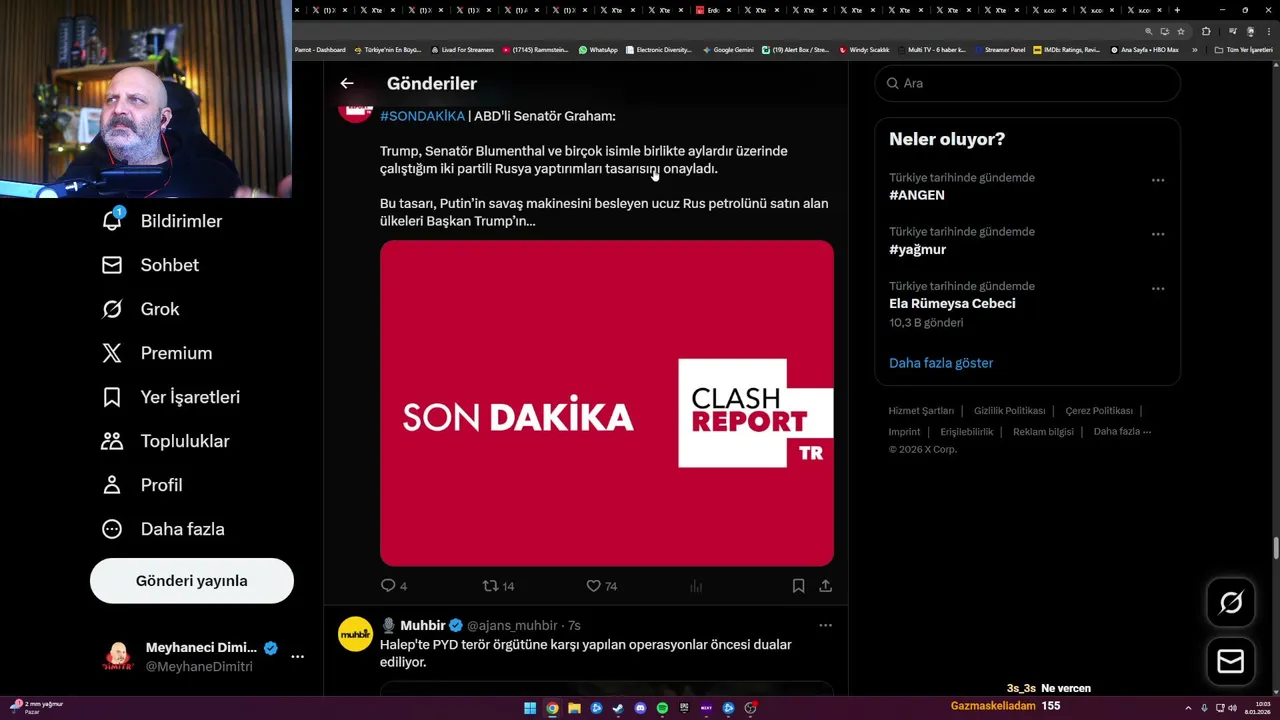Click the @ajans_muhbir handle

pos(512,626)
